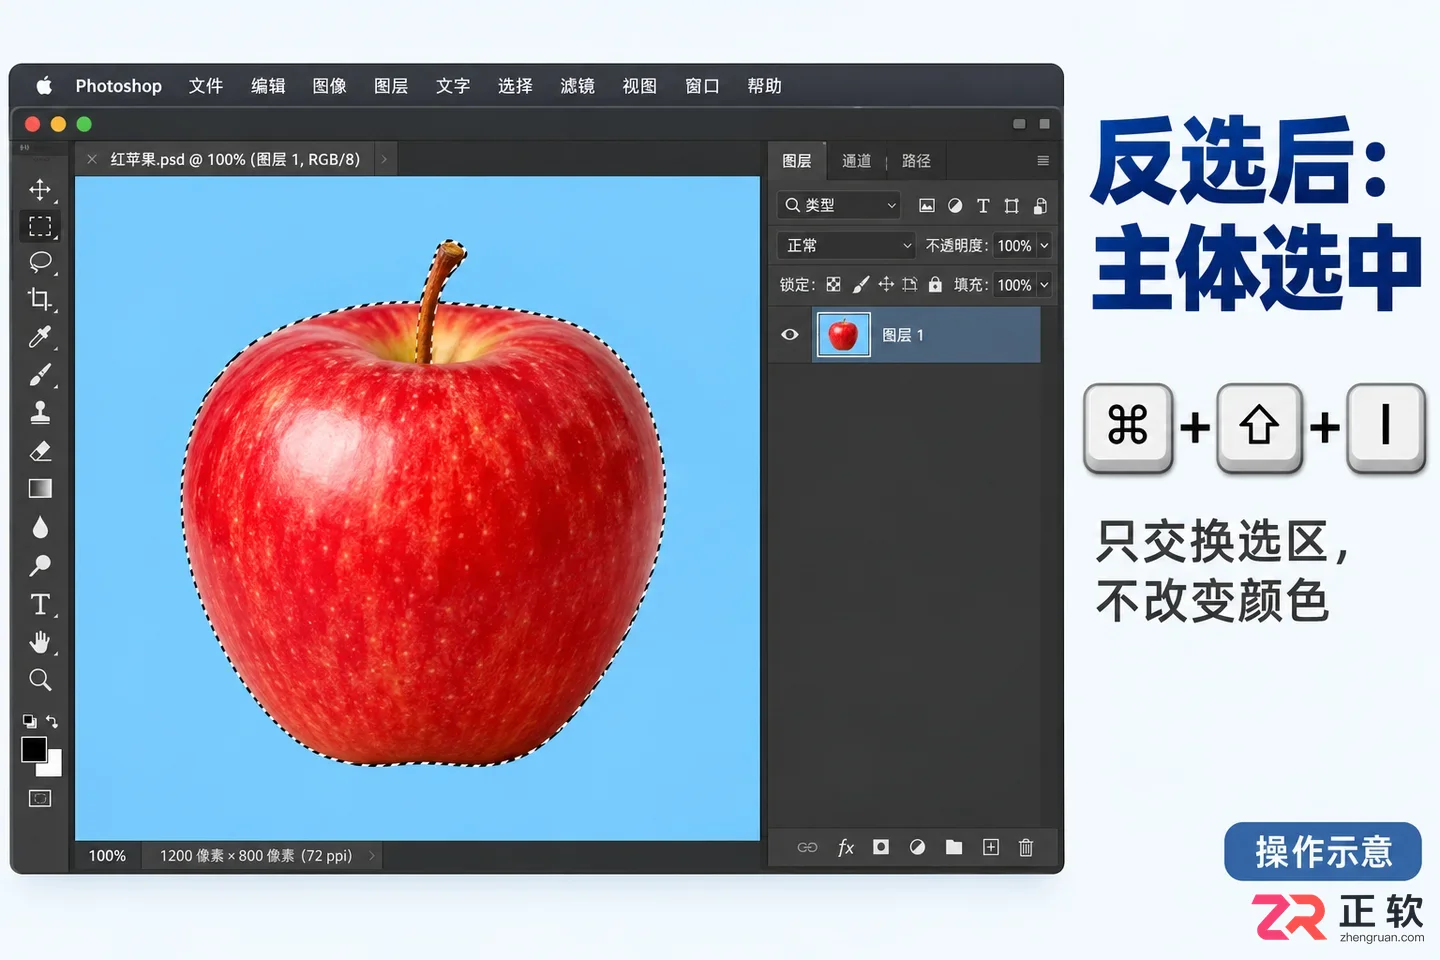Viewport: 1440px width, 960px height.
Task: Open the Layers panel options menu
Action: click(1043, 161)
